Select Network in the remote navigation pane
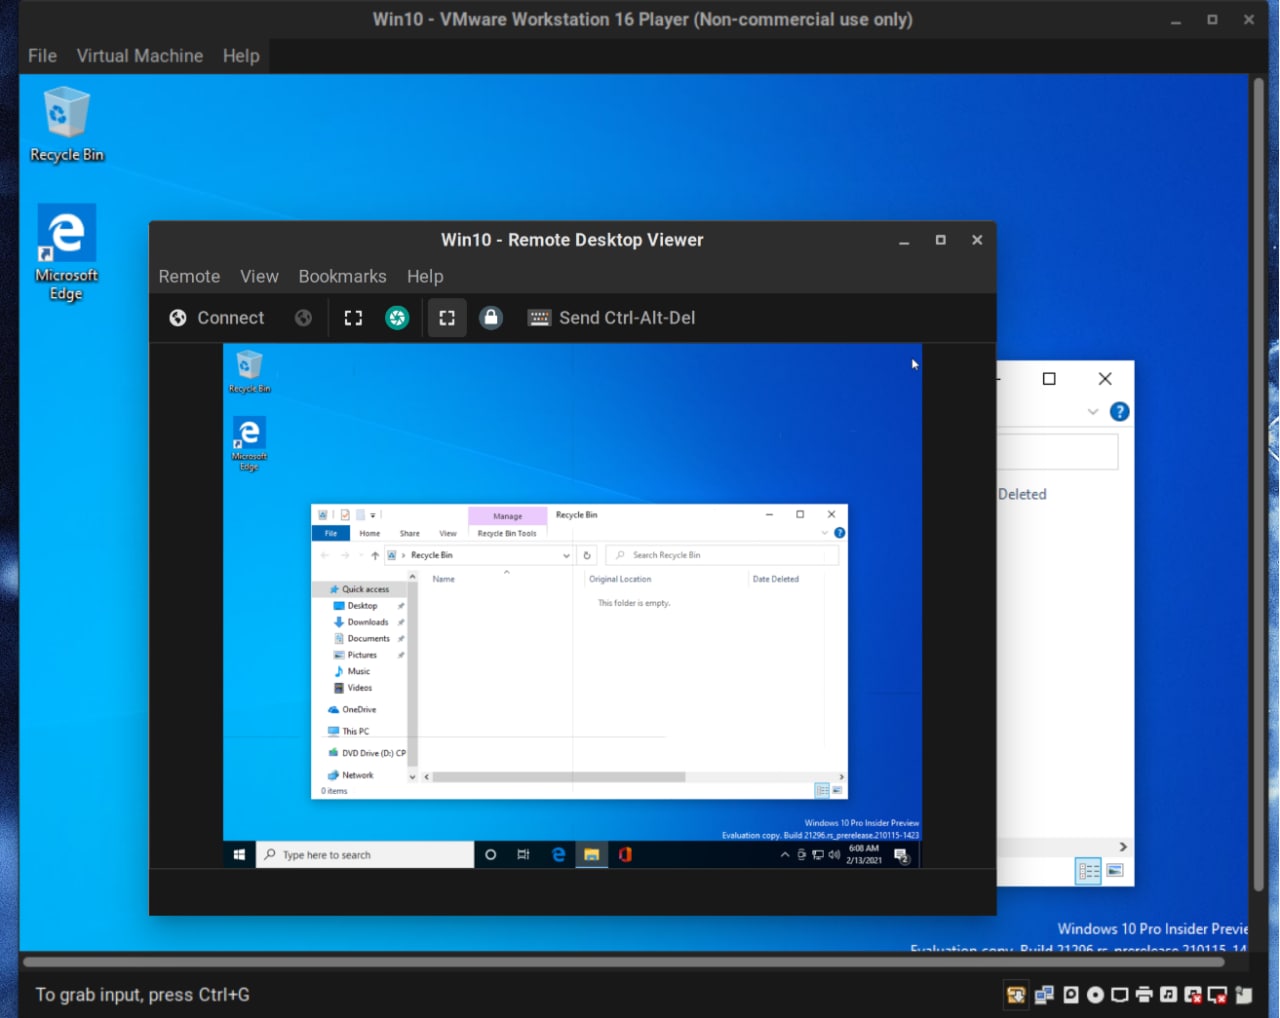The image size is (1280, 1018). pos(351,775)
